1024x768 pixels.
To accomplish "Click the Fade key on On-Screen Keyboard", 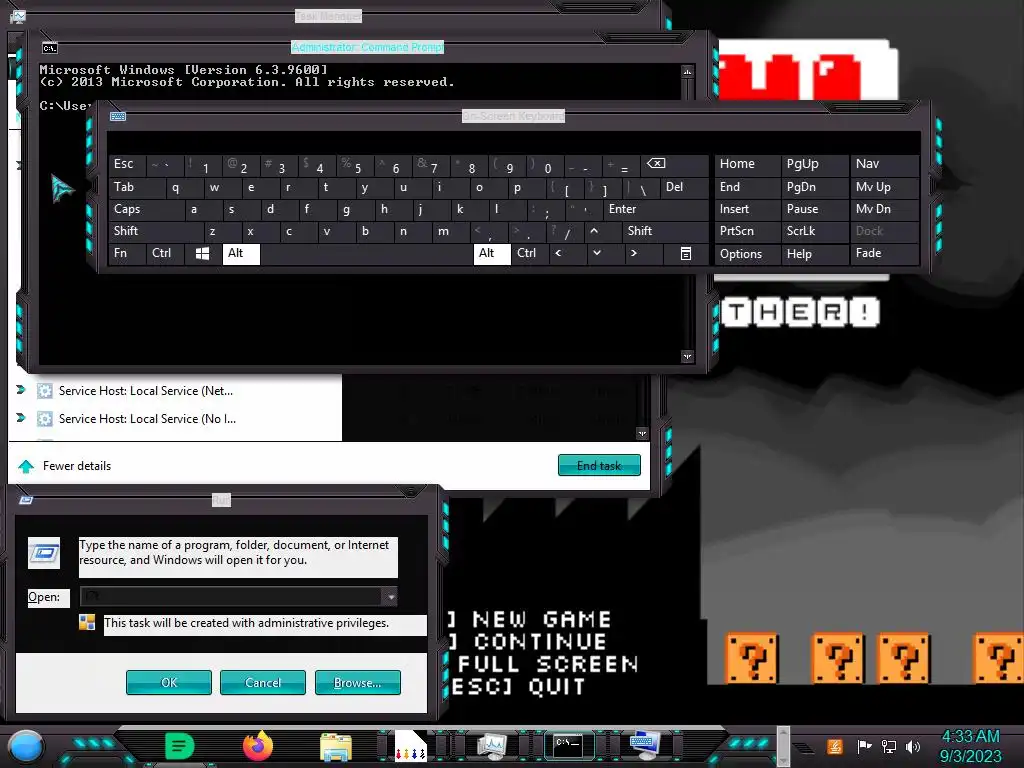I will [x=884, y=253].
